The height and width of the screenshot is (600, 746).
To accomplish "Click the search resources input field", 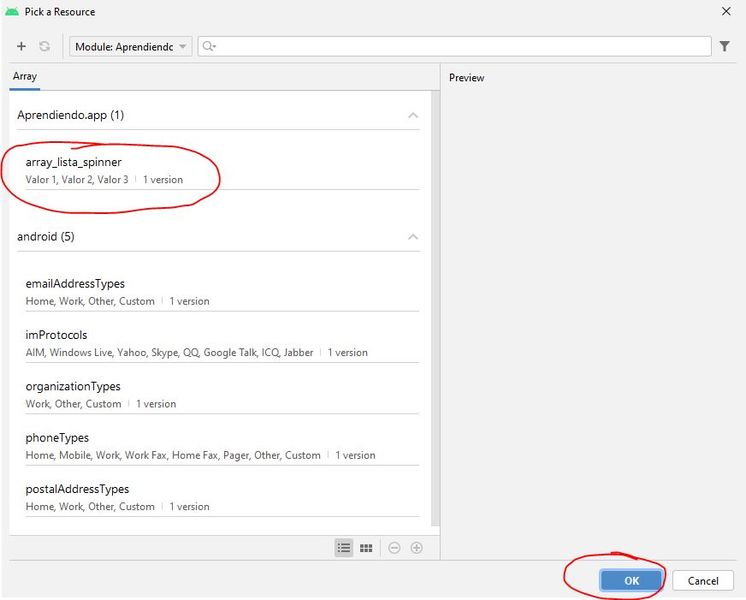I will [454, 46].
